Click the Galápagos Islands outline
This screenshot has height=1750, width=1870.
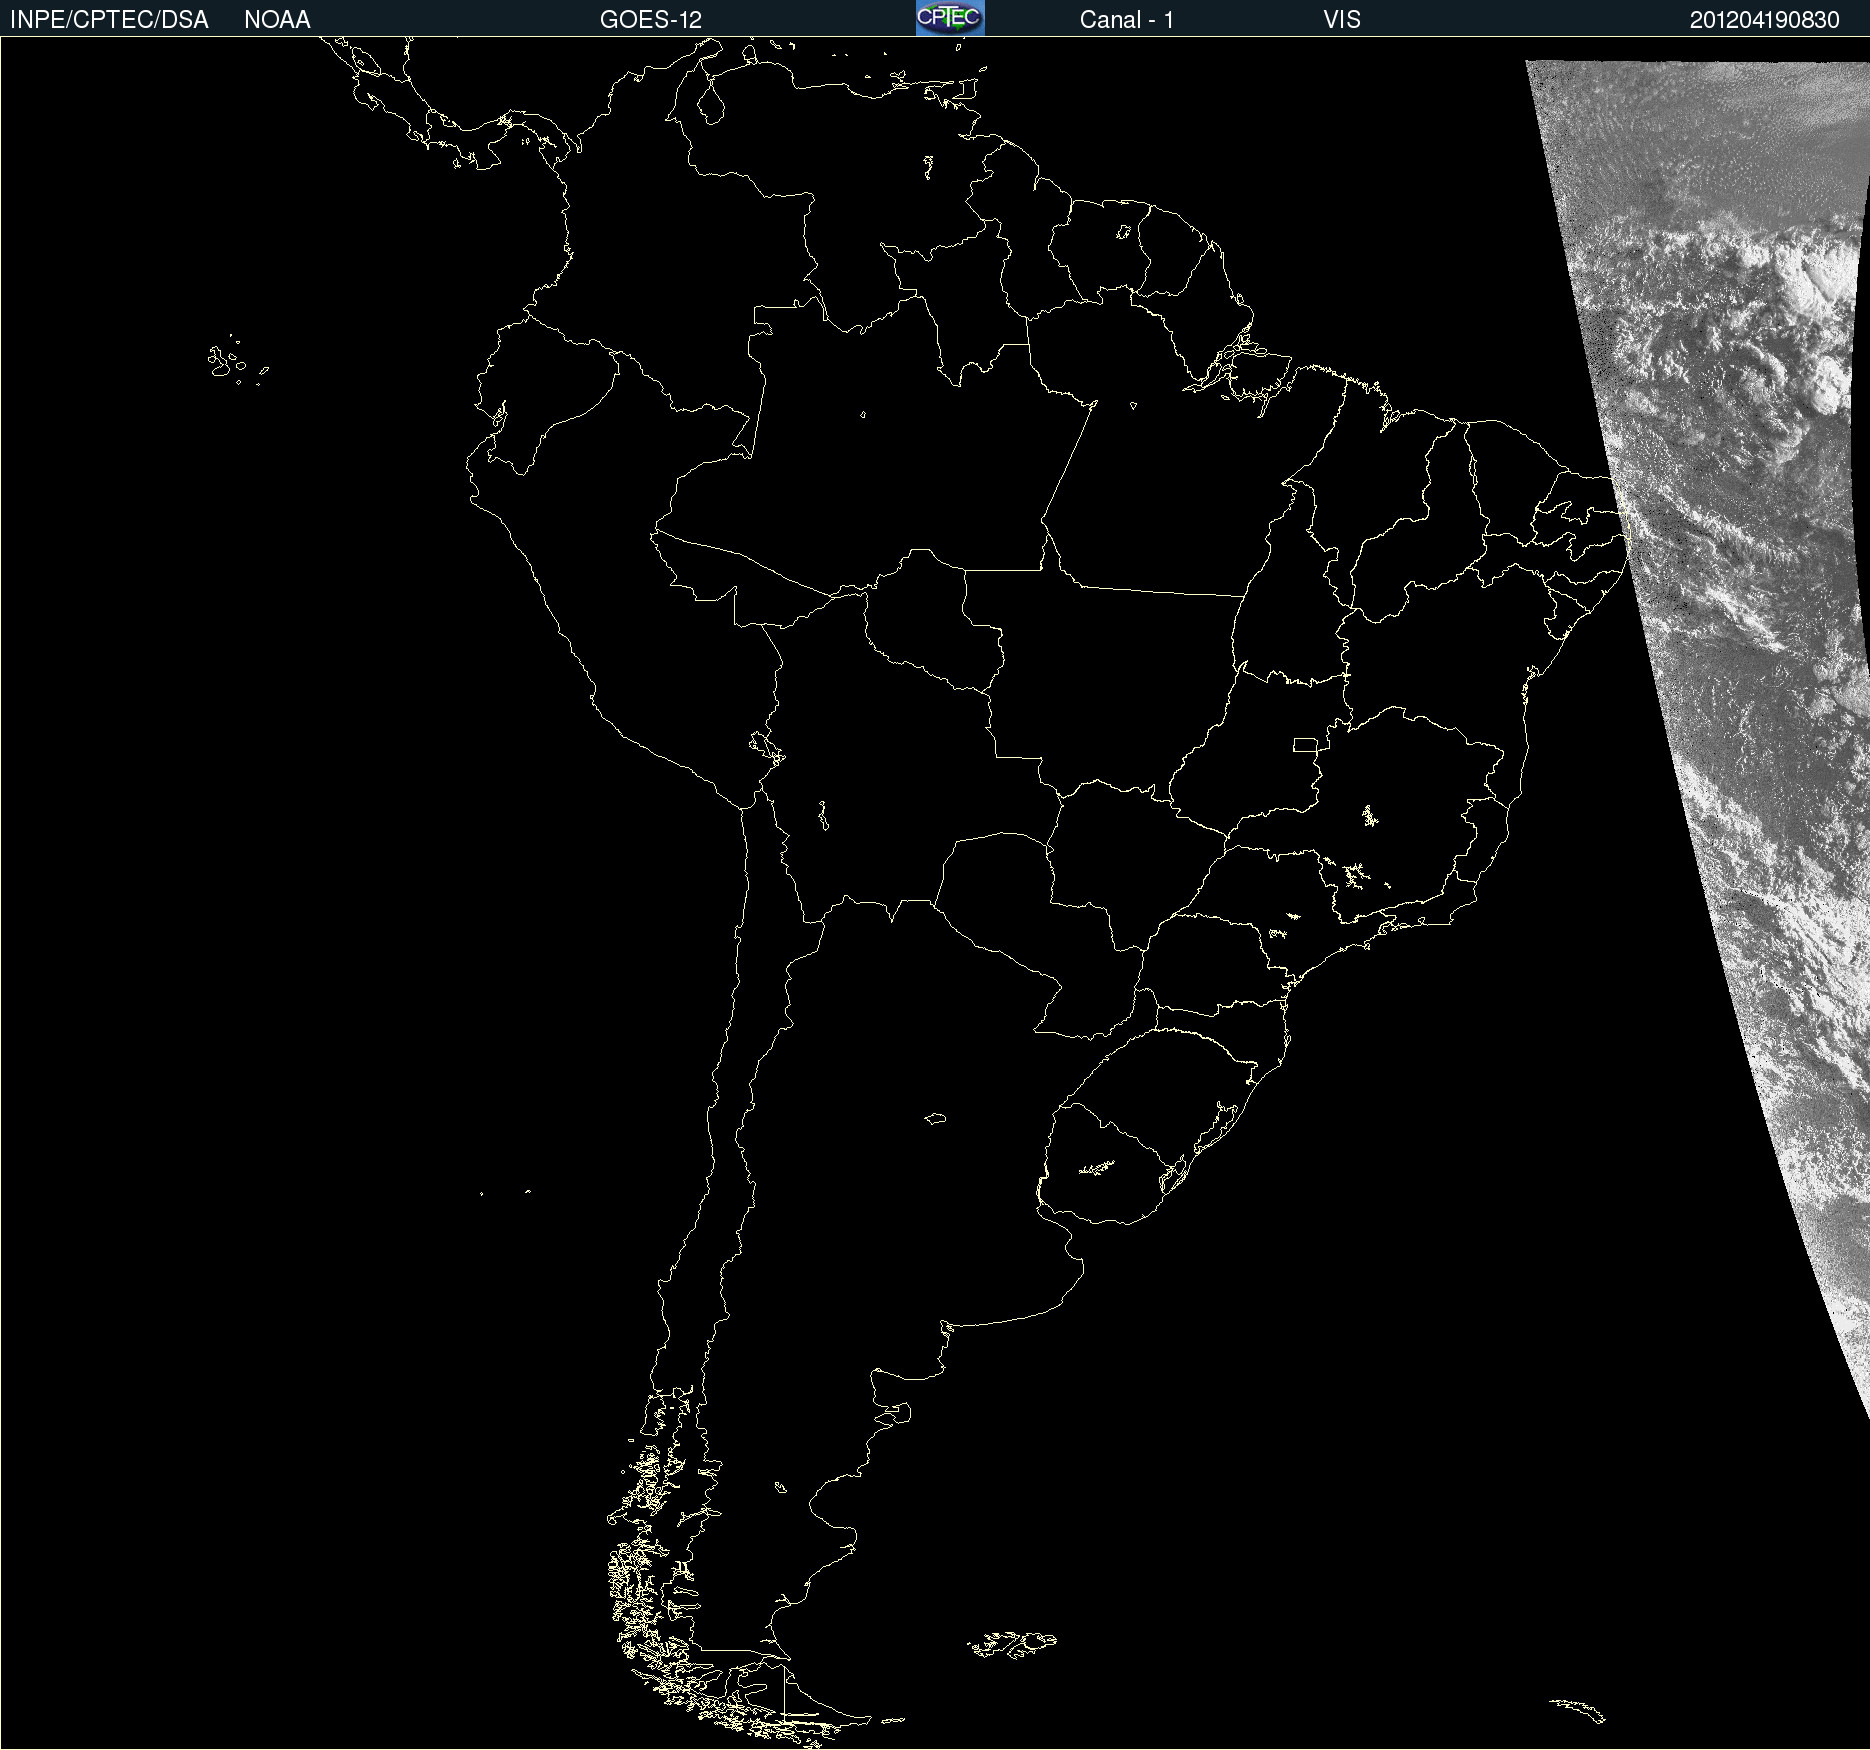pos(236,361)
